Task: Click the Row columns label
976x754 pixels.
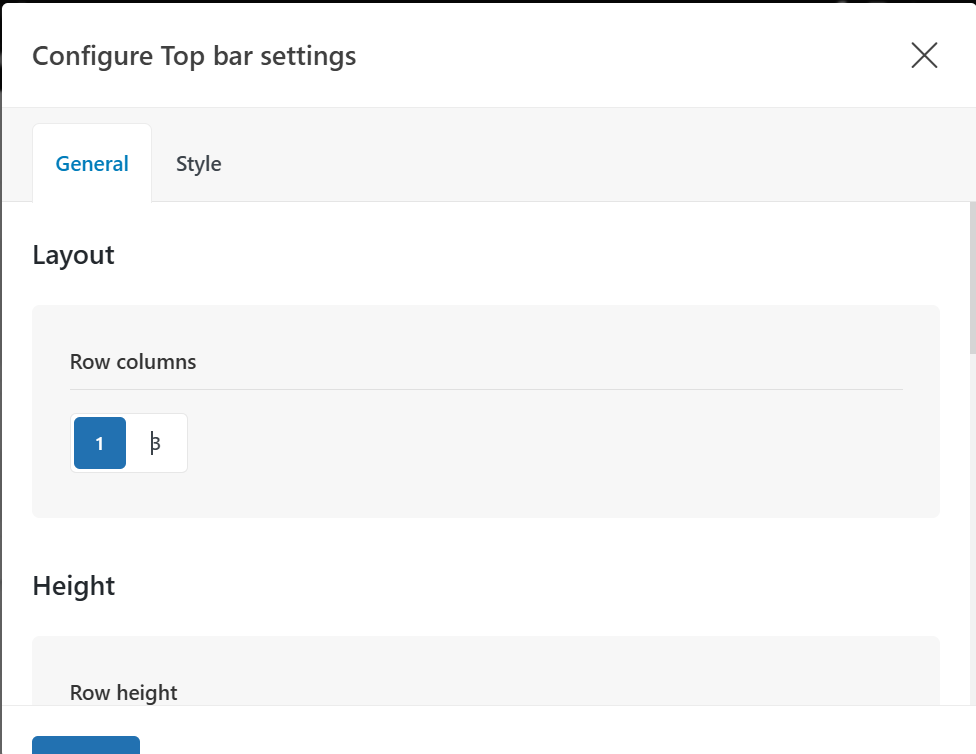Action: click(x=133, y=362)
